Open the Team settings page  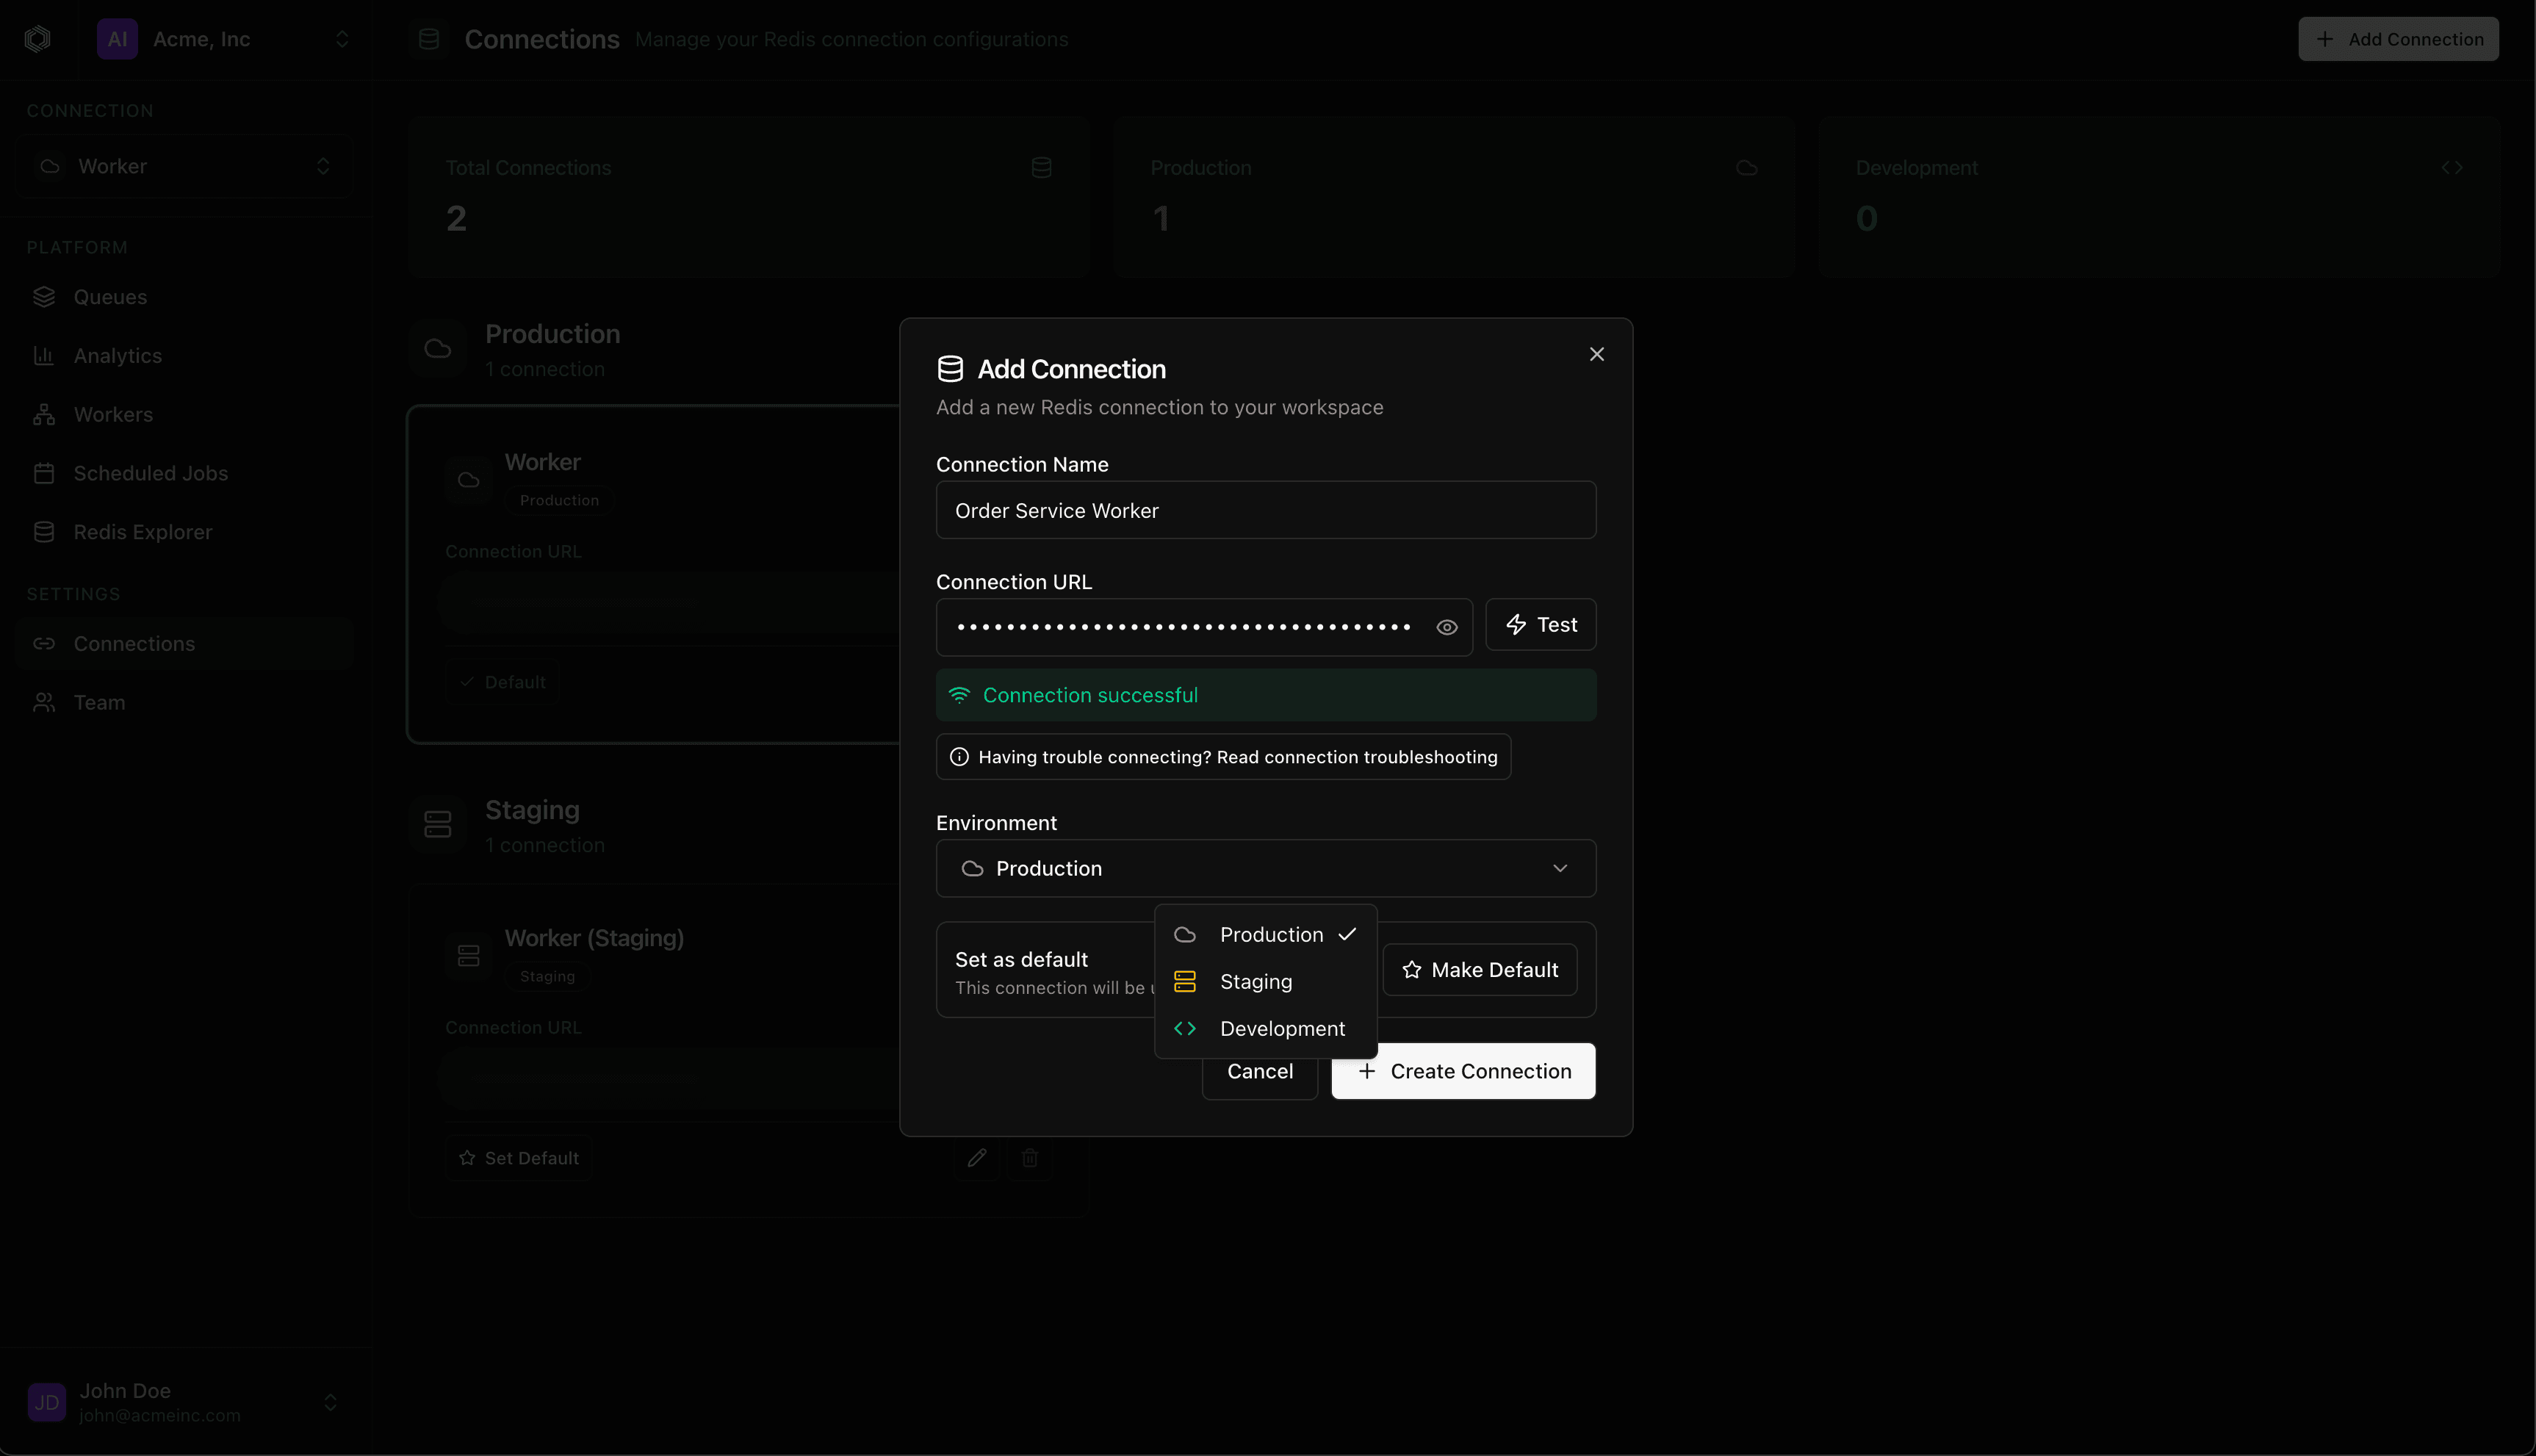[x=100, y=702]
